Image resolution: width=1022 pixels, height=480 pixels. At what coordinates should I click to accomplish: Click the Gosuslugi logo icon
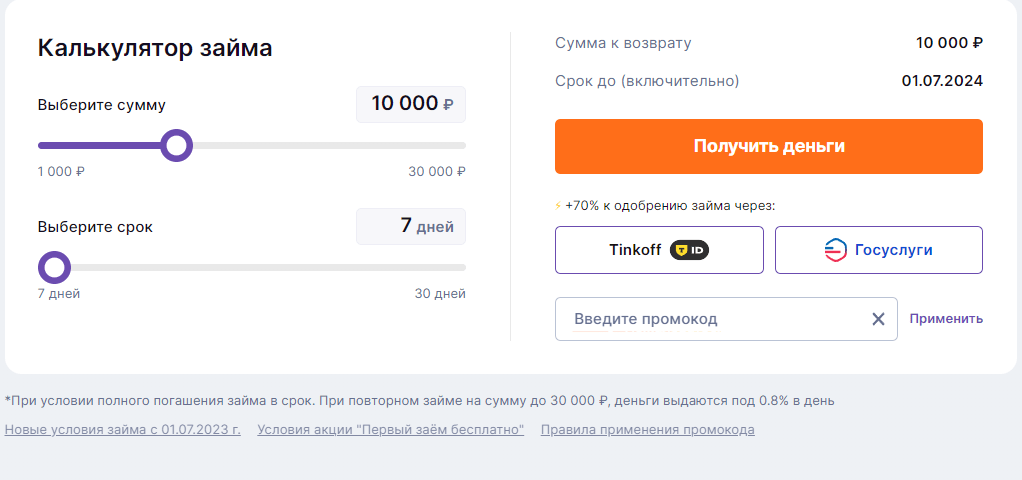[x=836, y=250]
